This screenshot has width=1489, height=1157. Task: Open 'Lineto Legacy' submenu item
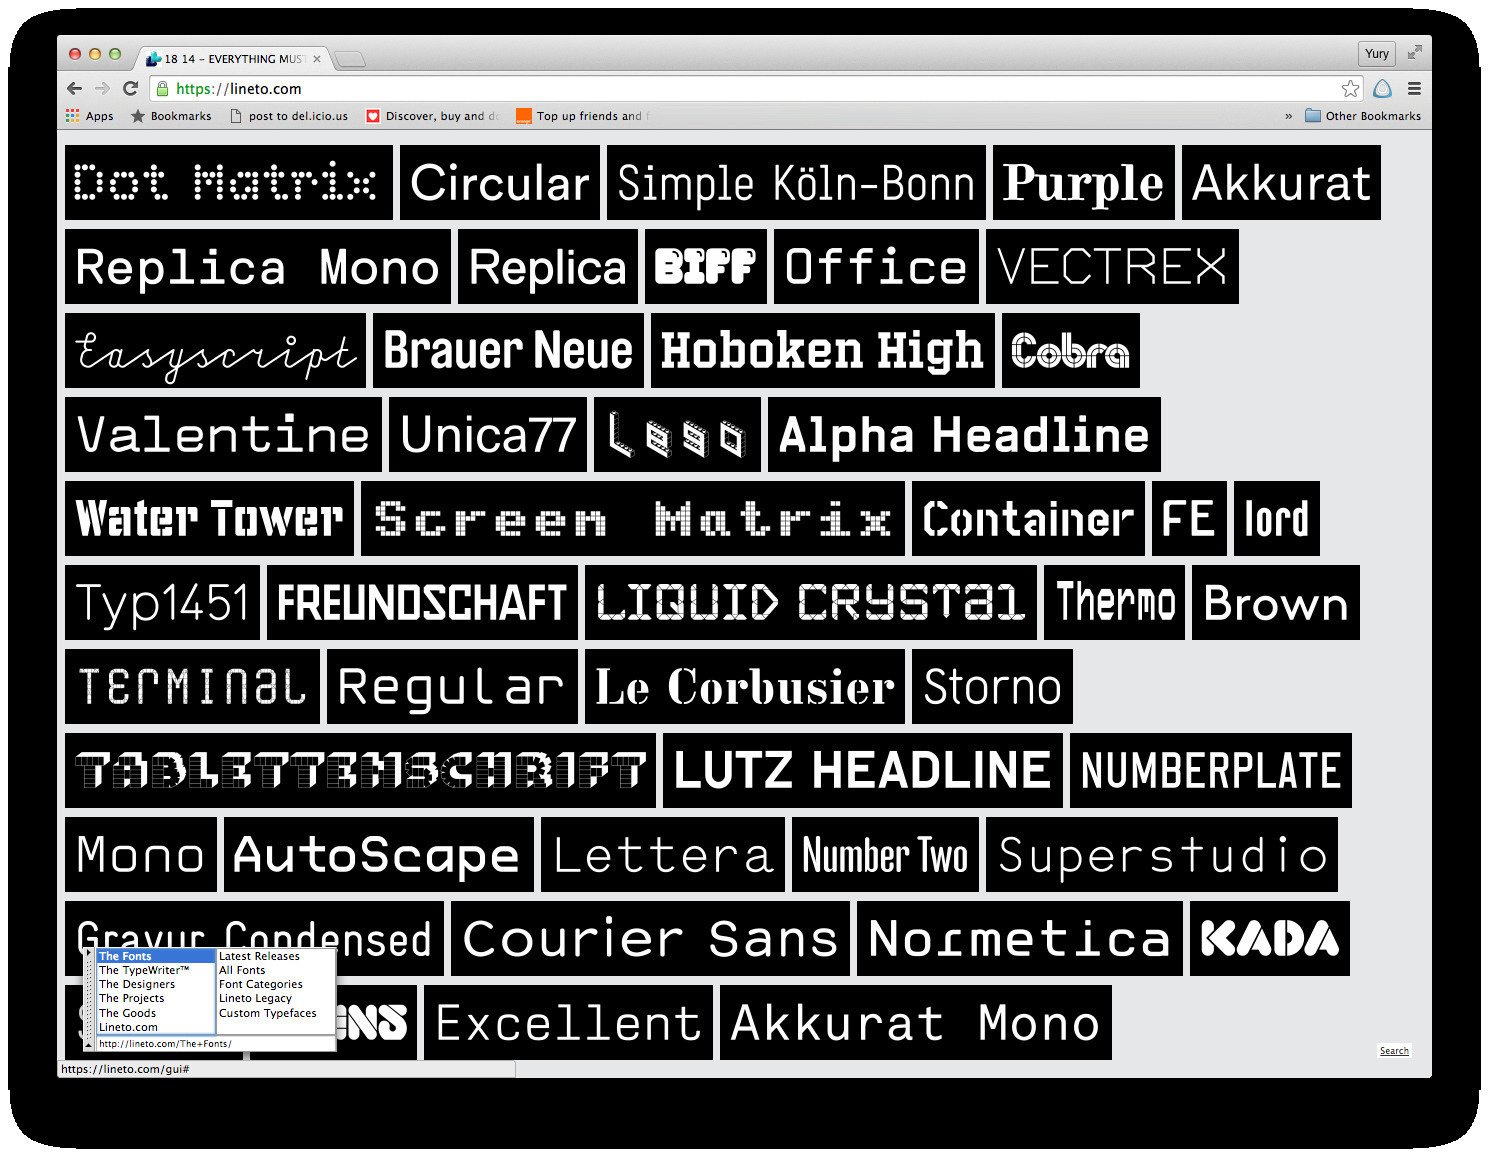click(x=275, y=998)
